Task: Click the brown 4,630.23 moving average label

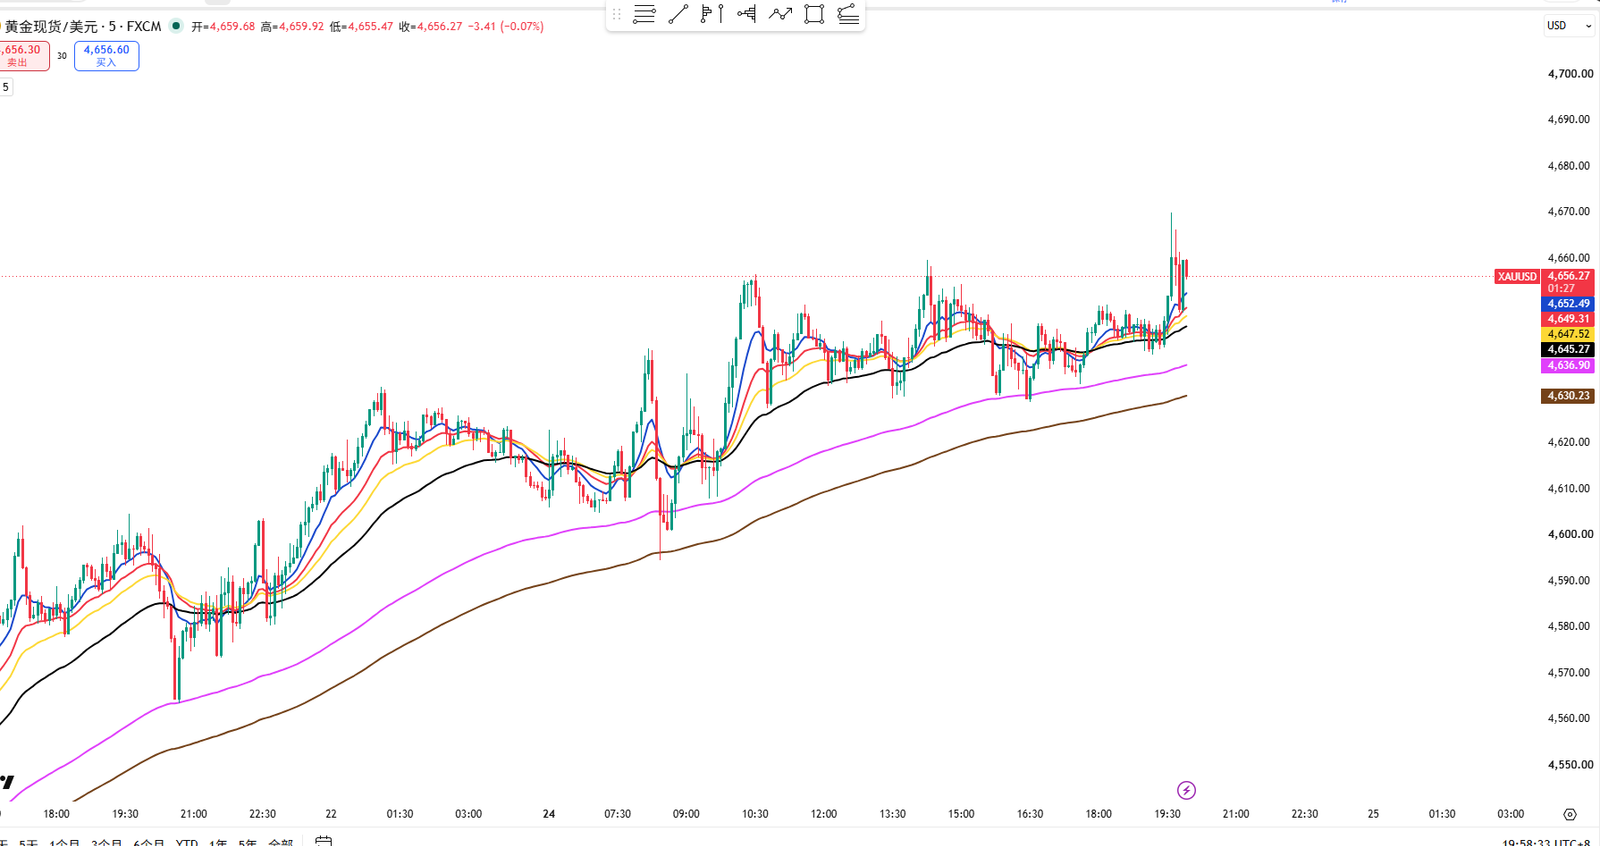Action: pyautogui.click(x=1569, y=396)
